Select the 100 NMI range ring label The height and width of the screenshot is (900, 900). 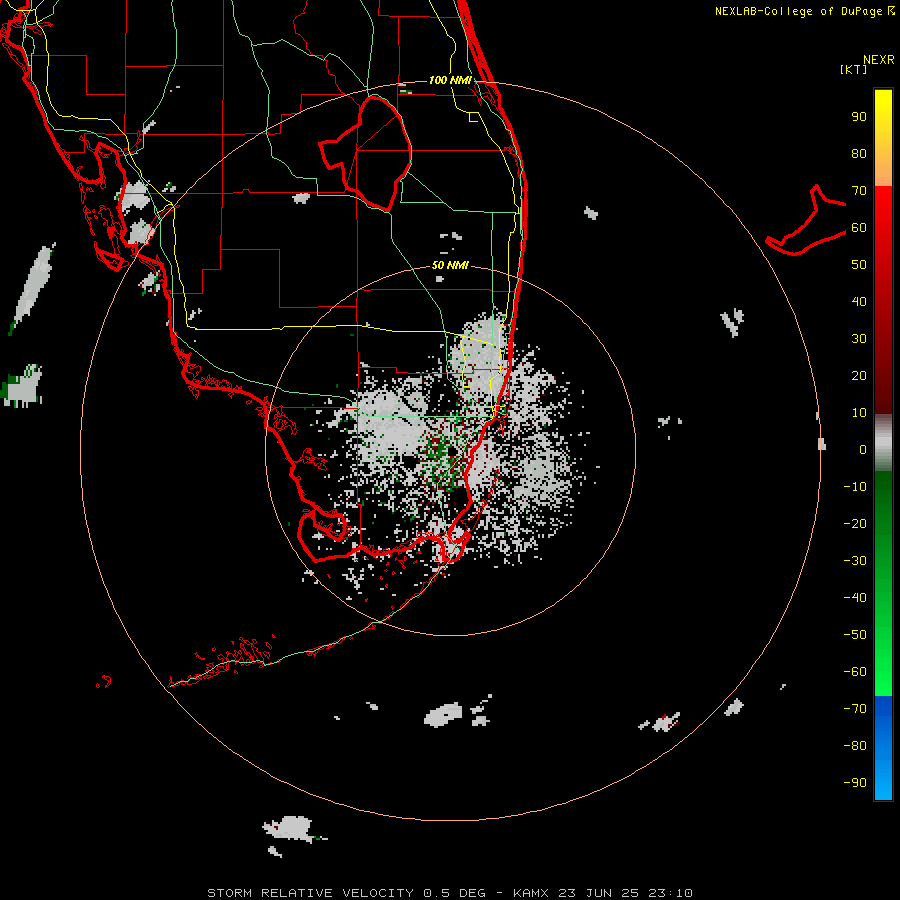click(x=450, y=80)
